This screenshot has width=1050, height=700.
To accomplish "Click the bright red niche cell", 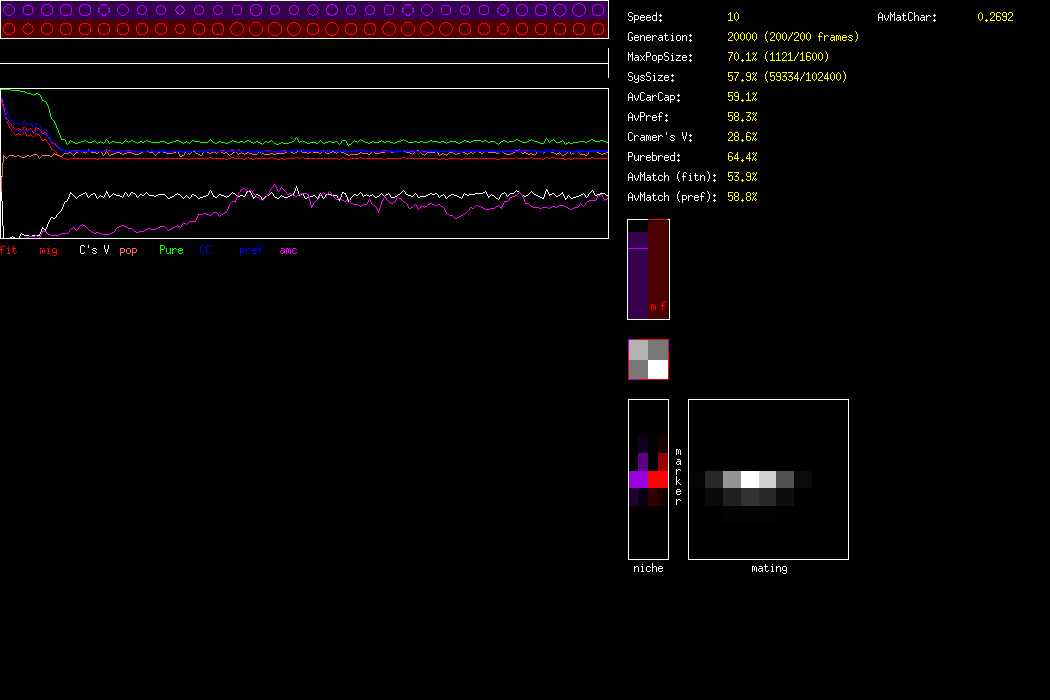I will tap(657, 480).
